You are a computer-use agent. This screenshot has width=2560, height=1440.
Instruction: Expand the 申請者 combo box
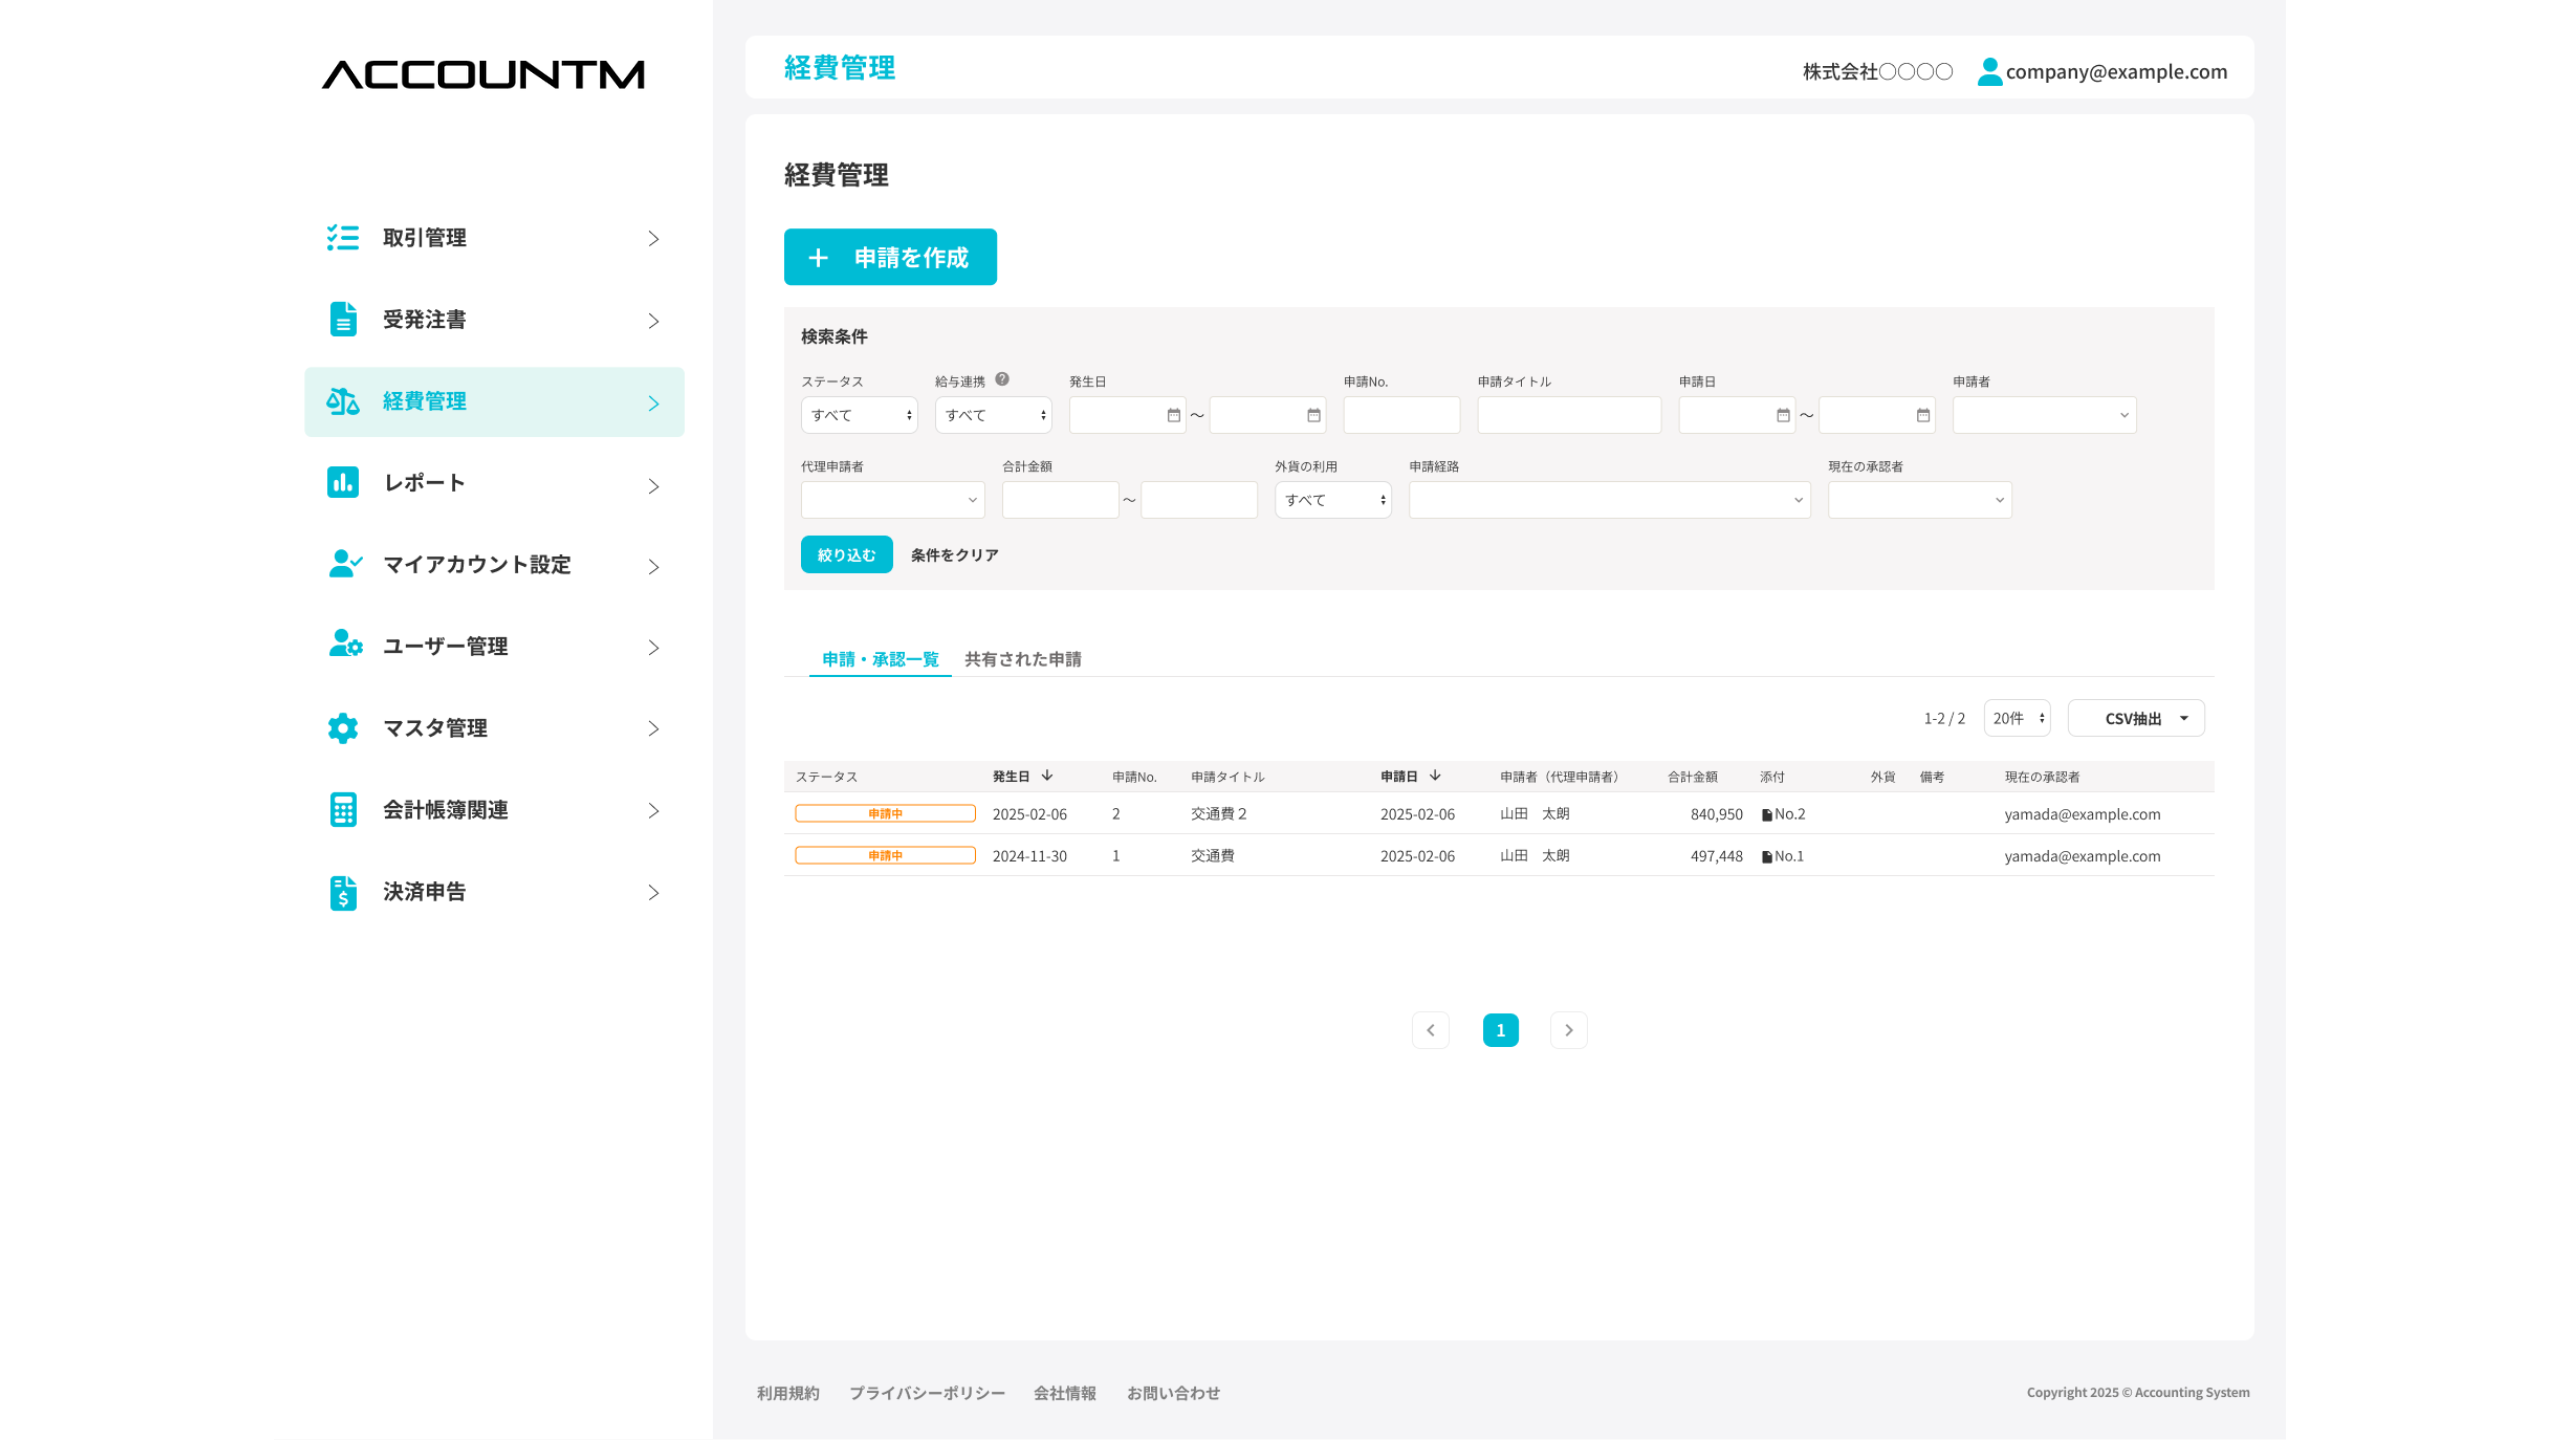pos(2044,415)
